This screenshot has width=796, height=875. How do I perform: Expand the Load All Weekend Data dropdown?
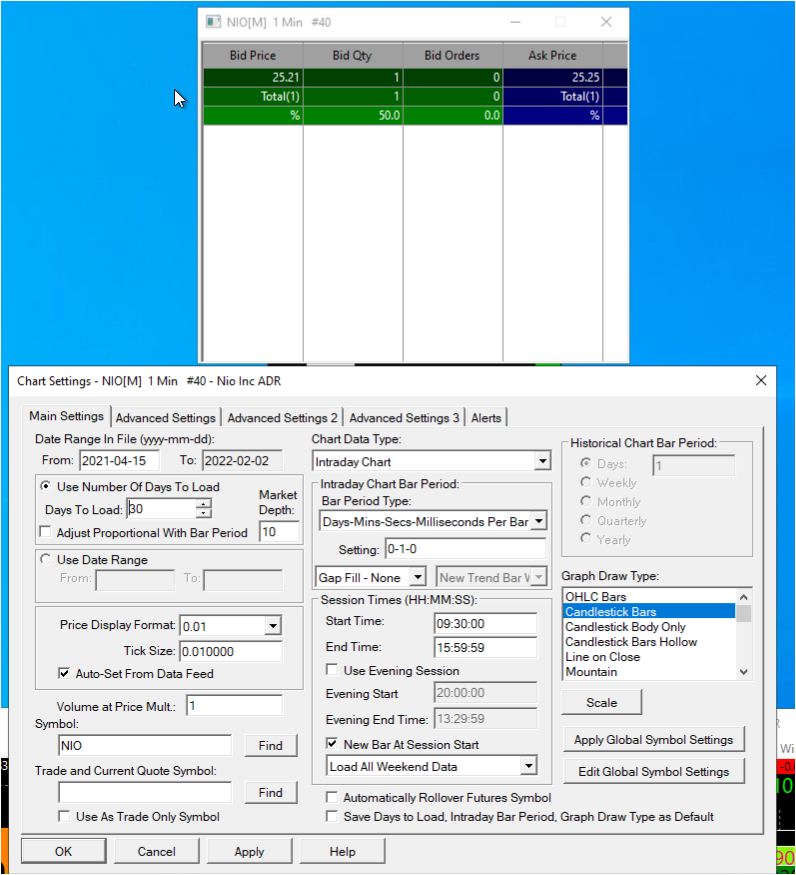(528, 766)
